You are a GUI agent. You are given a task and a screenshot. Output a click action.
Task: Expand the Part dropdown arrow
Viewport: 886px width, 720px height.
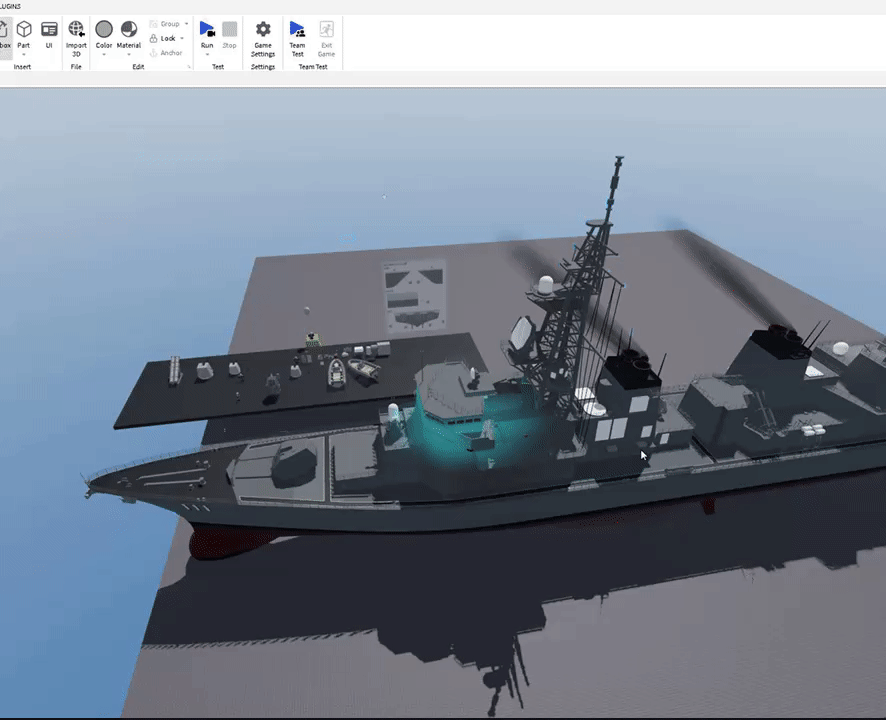pos(23,55)
